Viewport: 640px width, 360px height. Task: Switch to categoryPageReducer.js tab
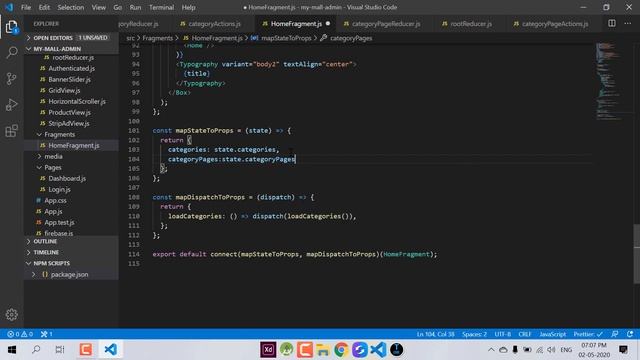coord(386,24)
